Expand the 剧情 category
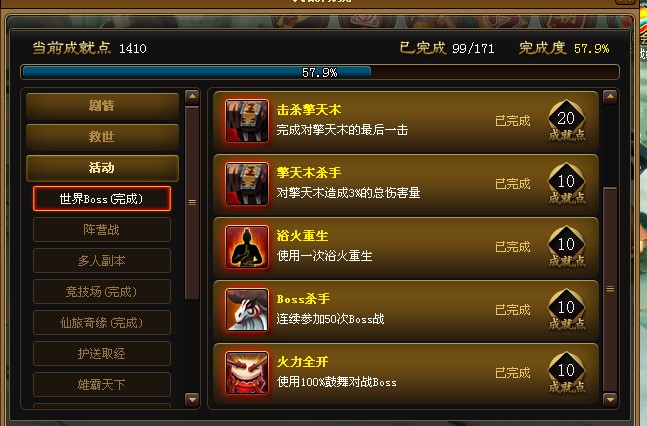647x426 pixels. [102, 106]
